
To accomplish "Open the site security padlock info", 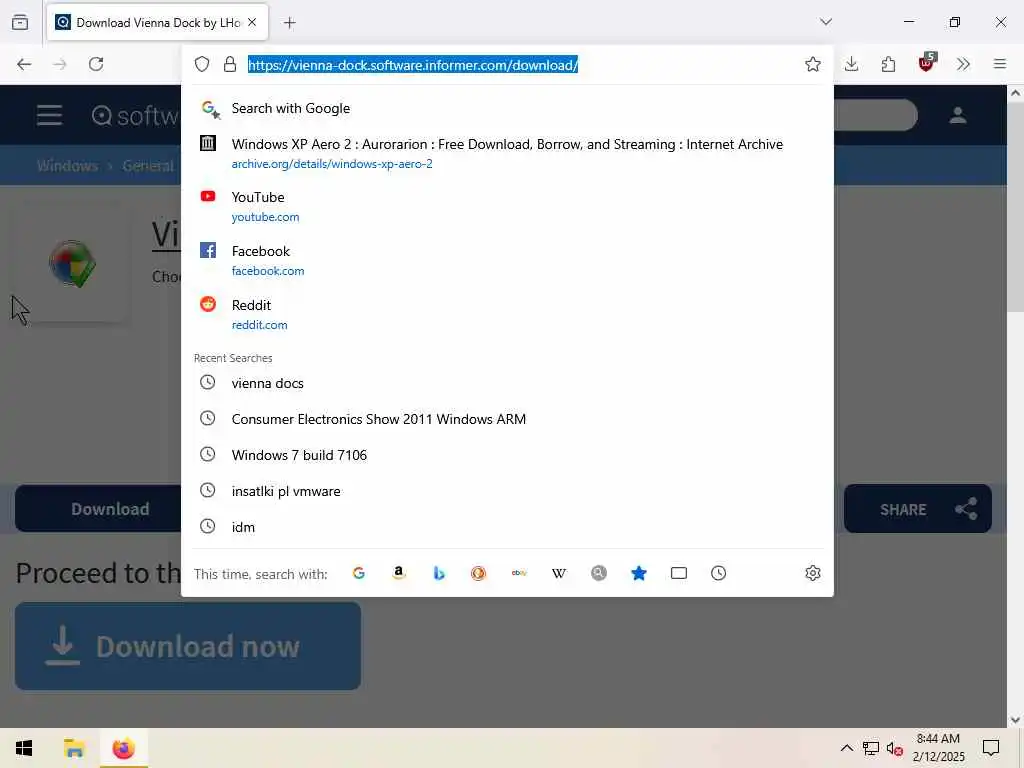I will coord(230,64).
